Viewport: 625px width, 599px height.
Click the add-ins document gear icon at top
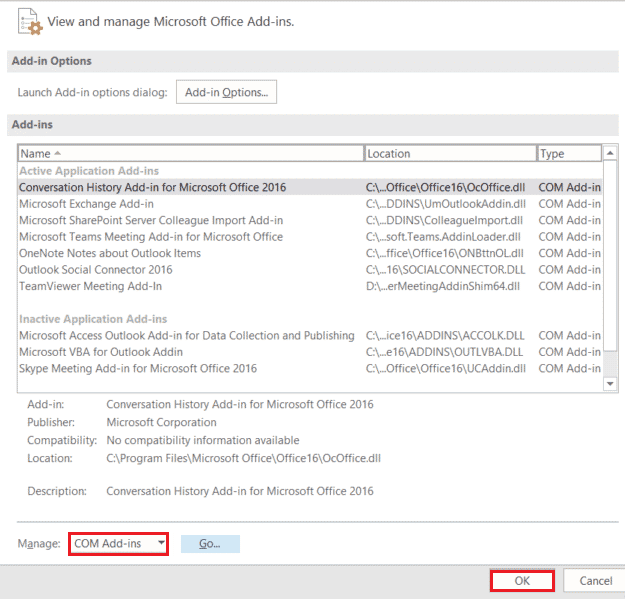point(30,22)
